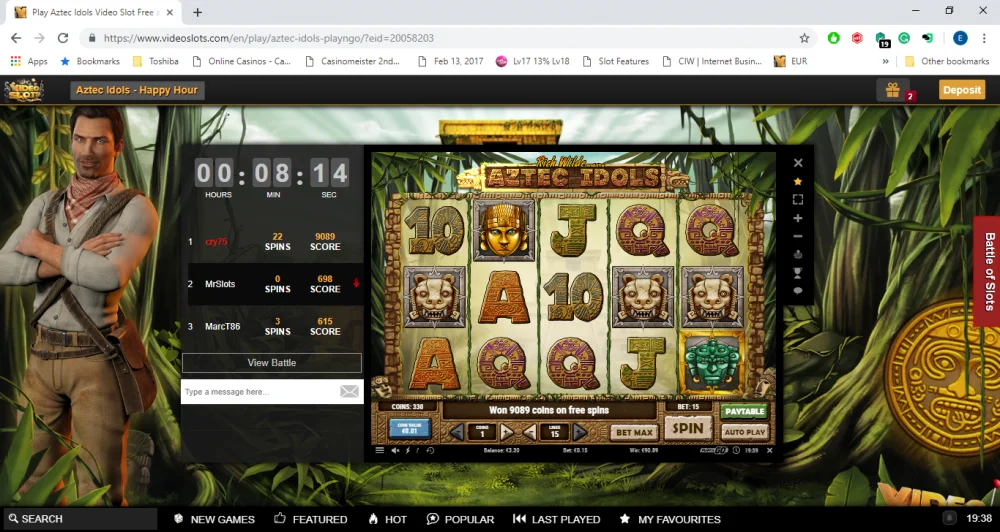Open the Battle of Slots side tab

click(x=988, y=271)
